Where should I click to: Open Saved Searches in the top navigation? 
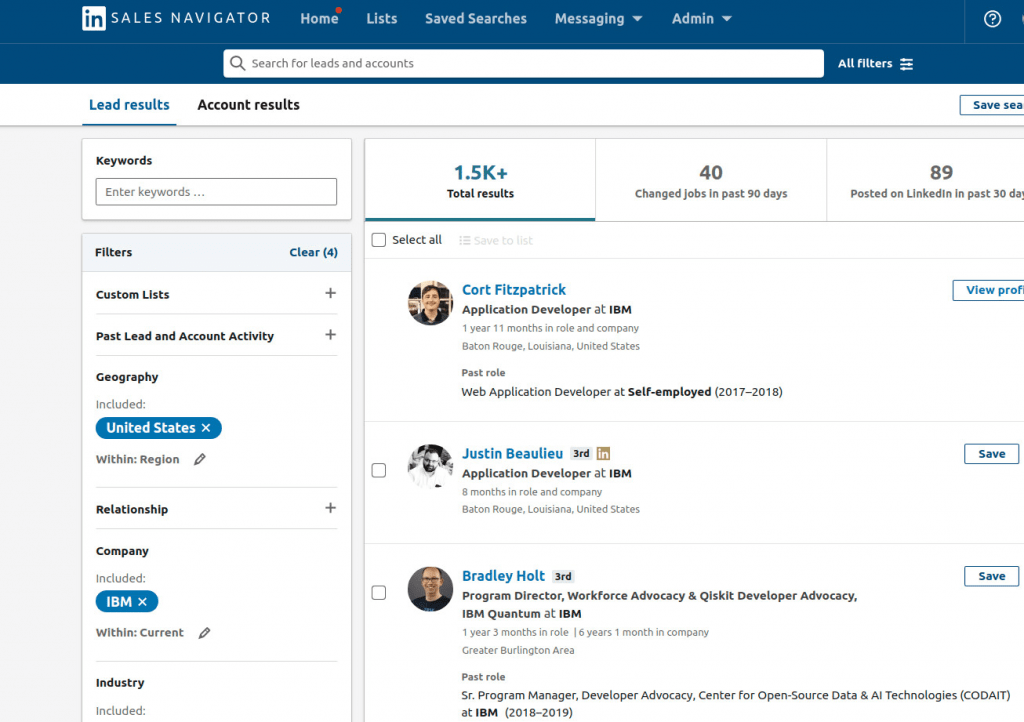(476, 19)
